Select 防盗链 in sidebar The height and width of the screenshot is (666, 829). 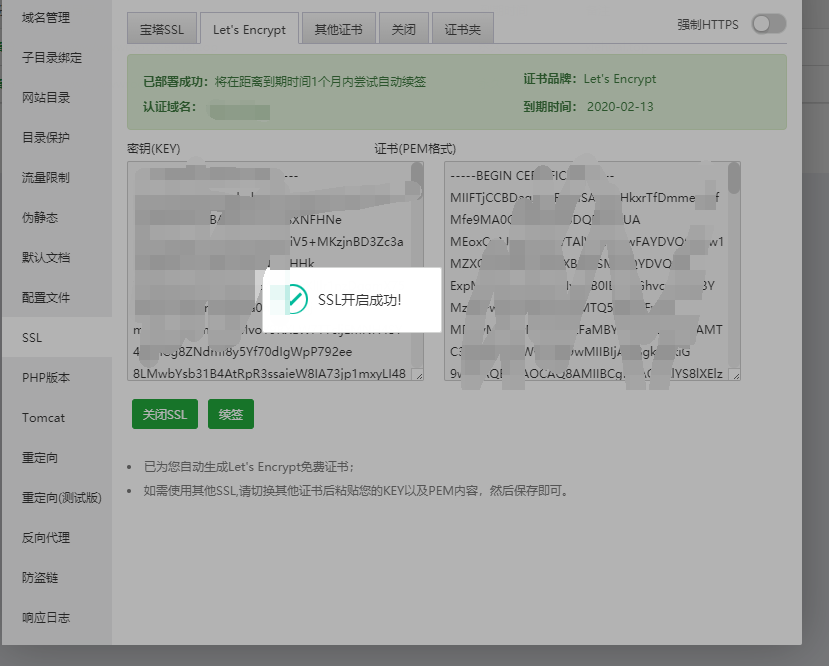[40, 578]
